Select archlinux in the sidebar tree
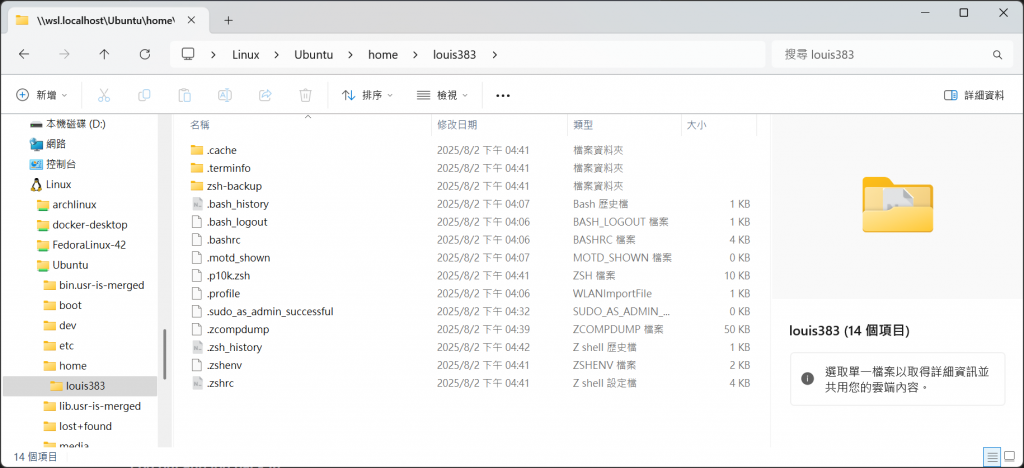Image resolution: width=1024 pixels, height=468 pixels. click(74, 204)
